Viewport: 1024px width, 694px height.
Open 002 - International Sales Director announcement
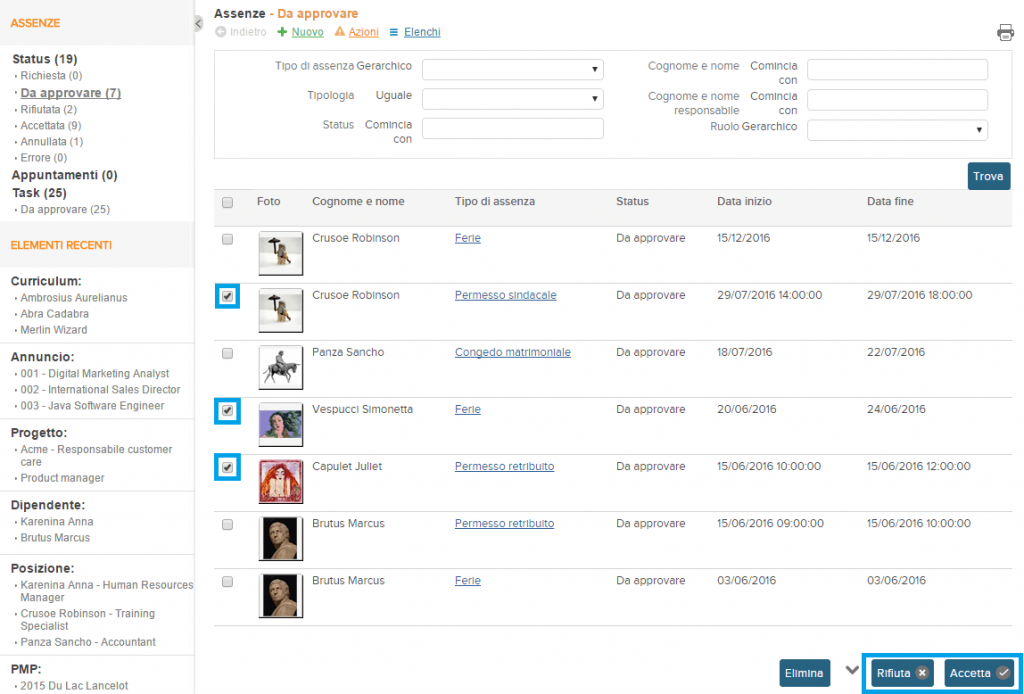(x=100, y=390)
